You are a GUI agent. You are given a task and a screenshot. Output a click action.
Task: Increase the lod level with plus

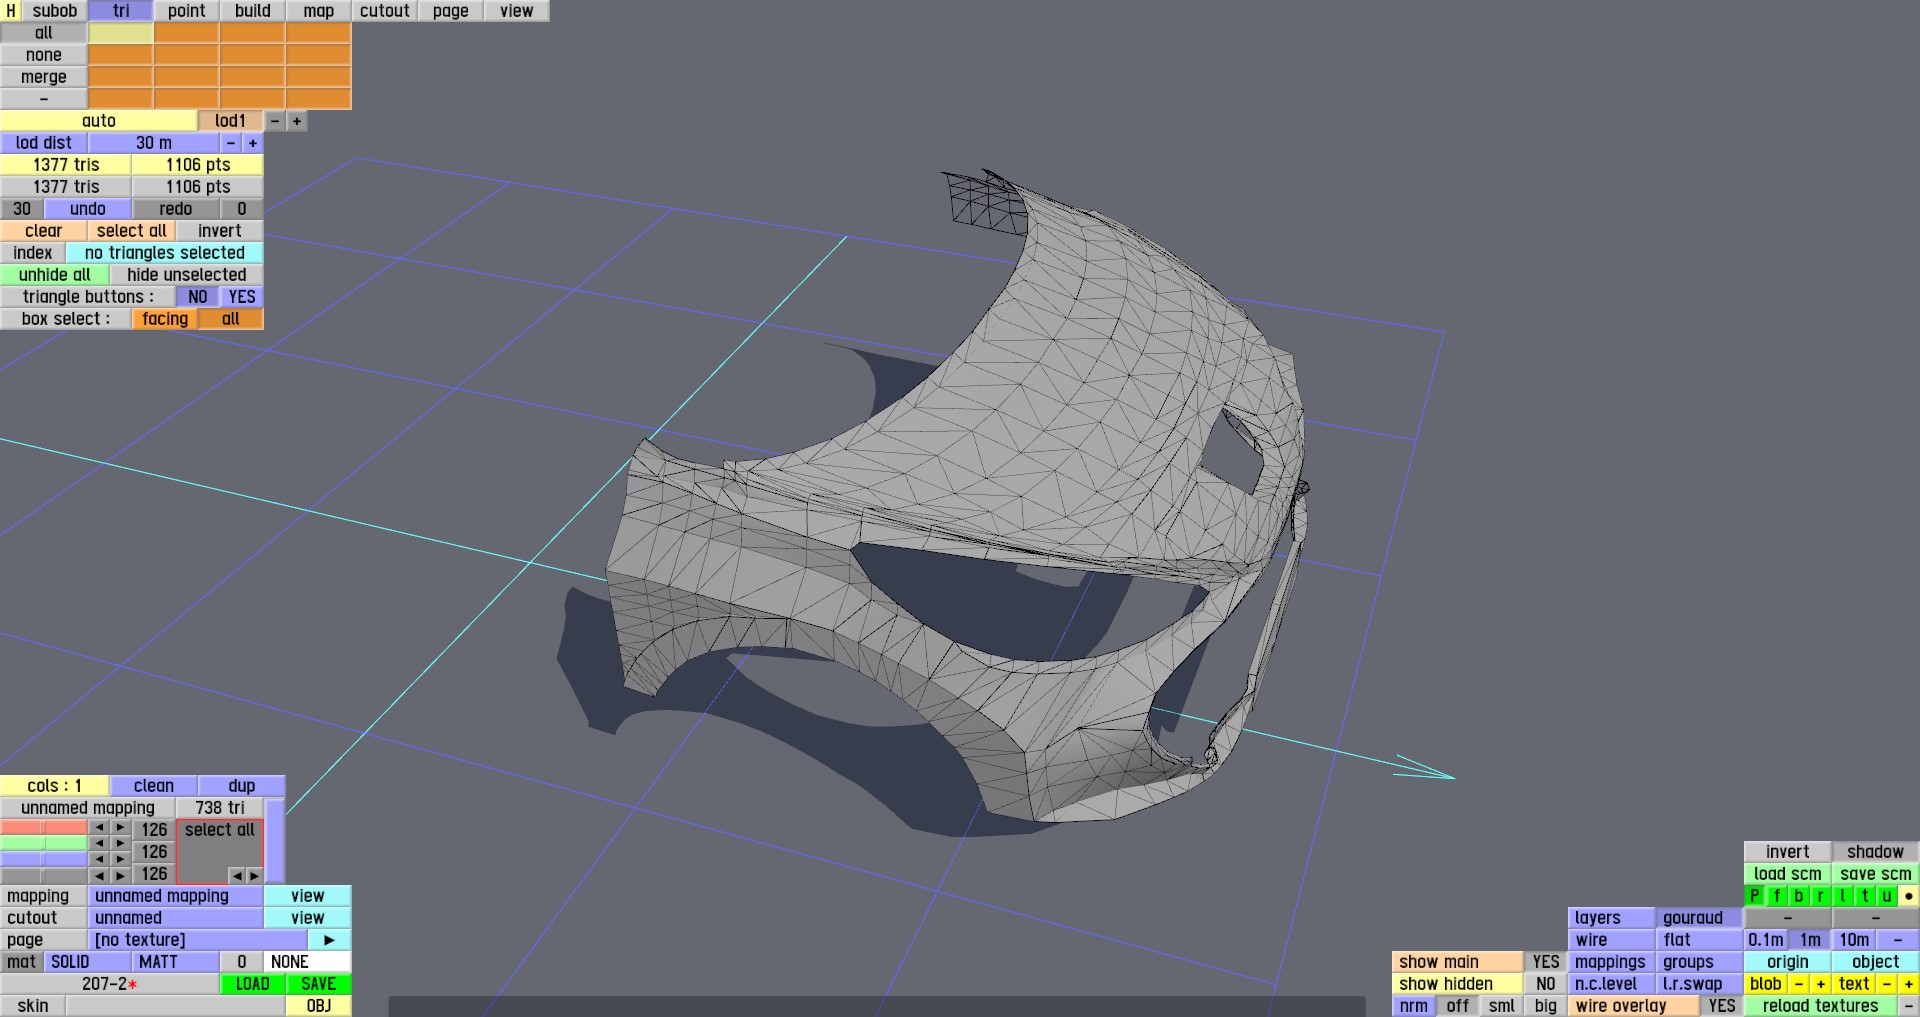(297, 121)
